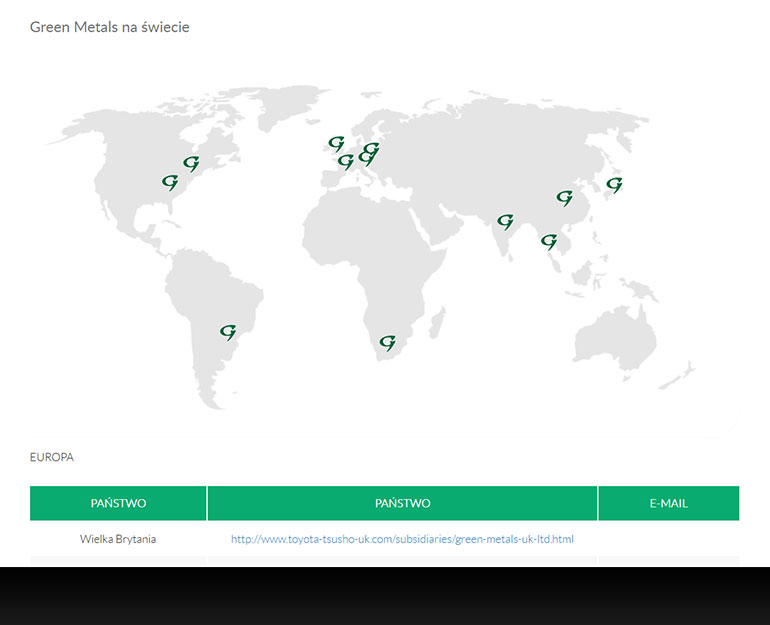Open the Green Metals marker in Brazil
The width and height of the screenshot is (770, 625).
coord(228,332)
